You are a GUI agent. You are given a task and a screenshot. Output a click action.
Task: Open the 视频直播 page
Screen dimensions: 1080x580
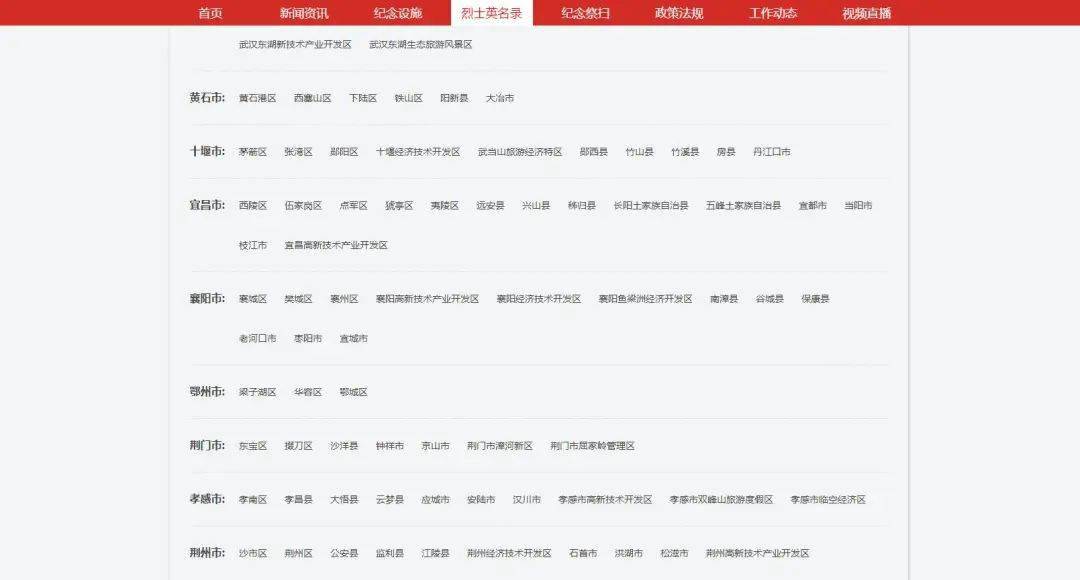[866, 13]
